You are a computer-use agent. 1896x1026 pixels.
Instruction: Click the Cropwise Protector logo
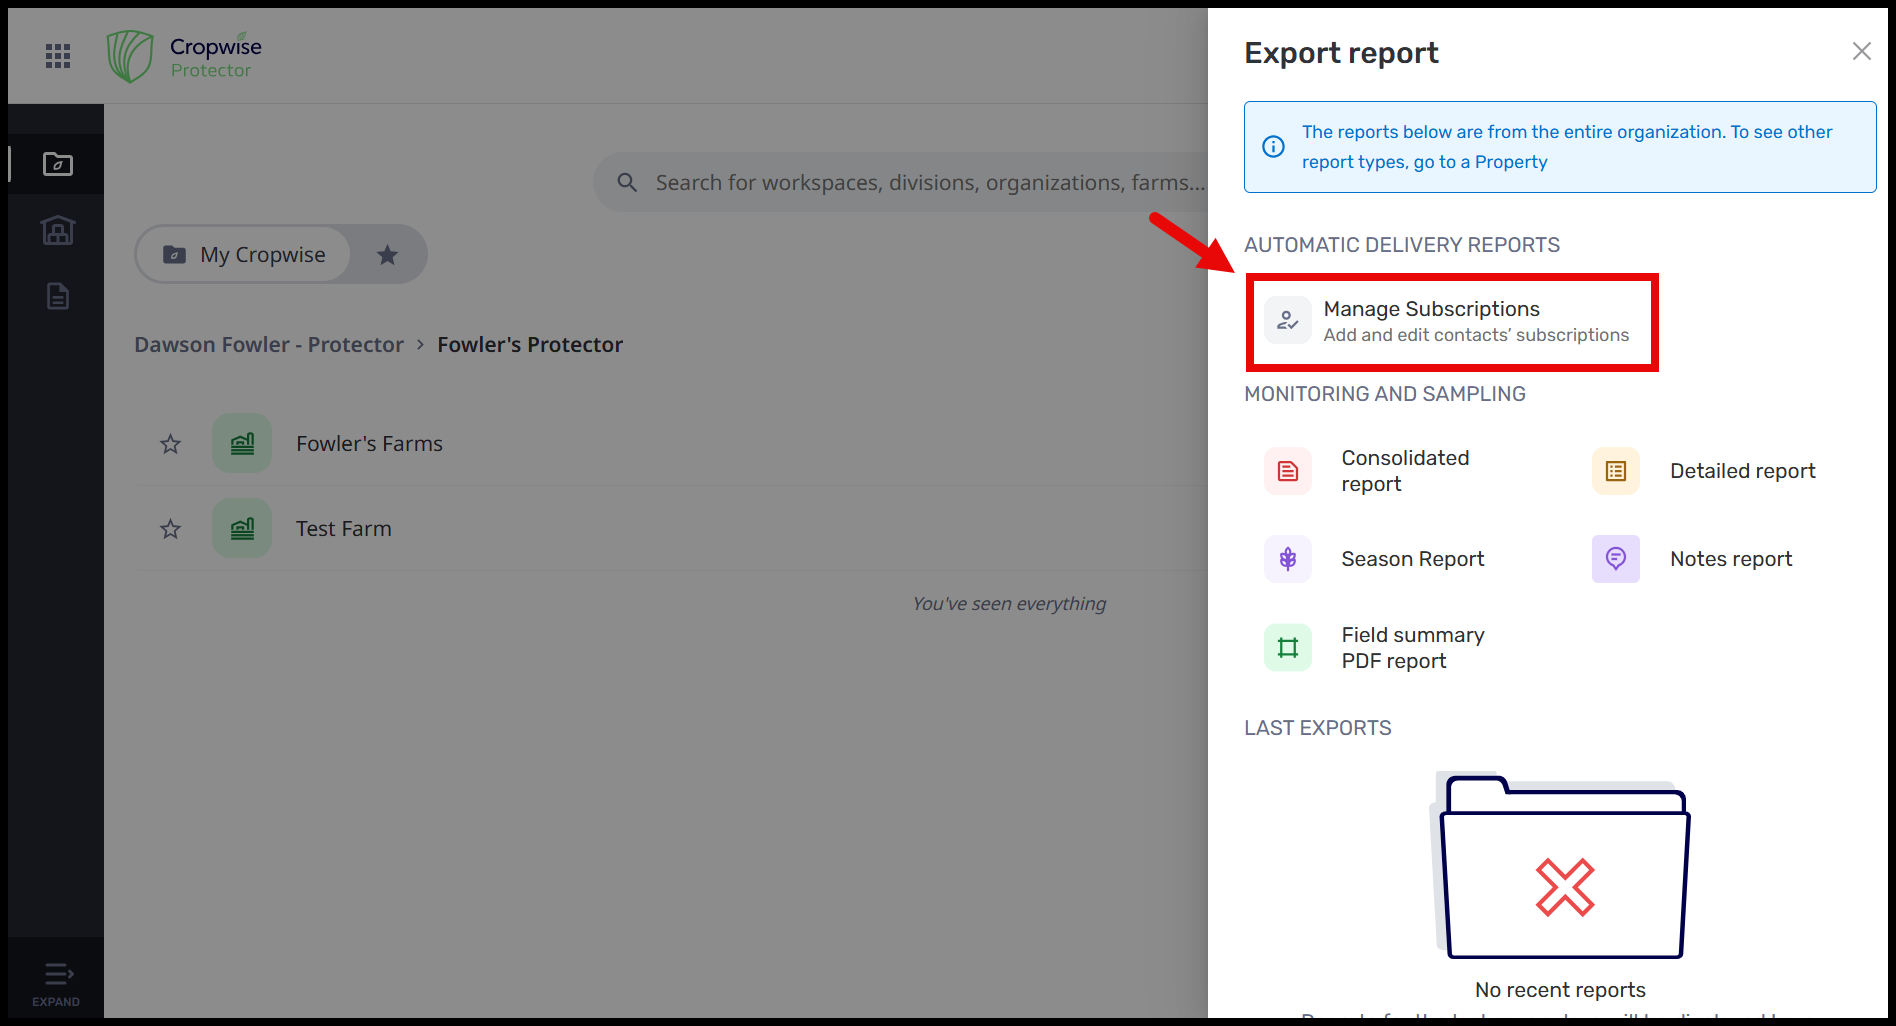(x=184, y=56)
